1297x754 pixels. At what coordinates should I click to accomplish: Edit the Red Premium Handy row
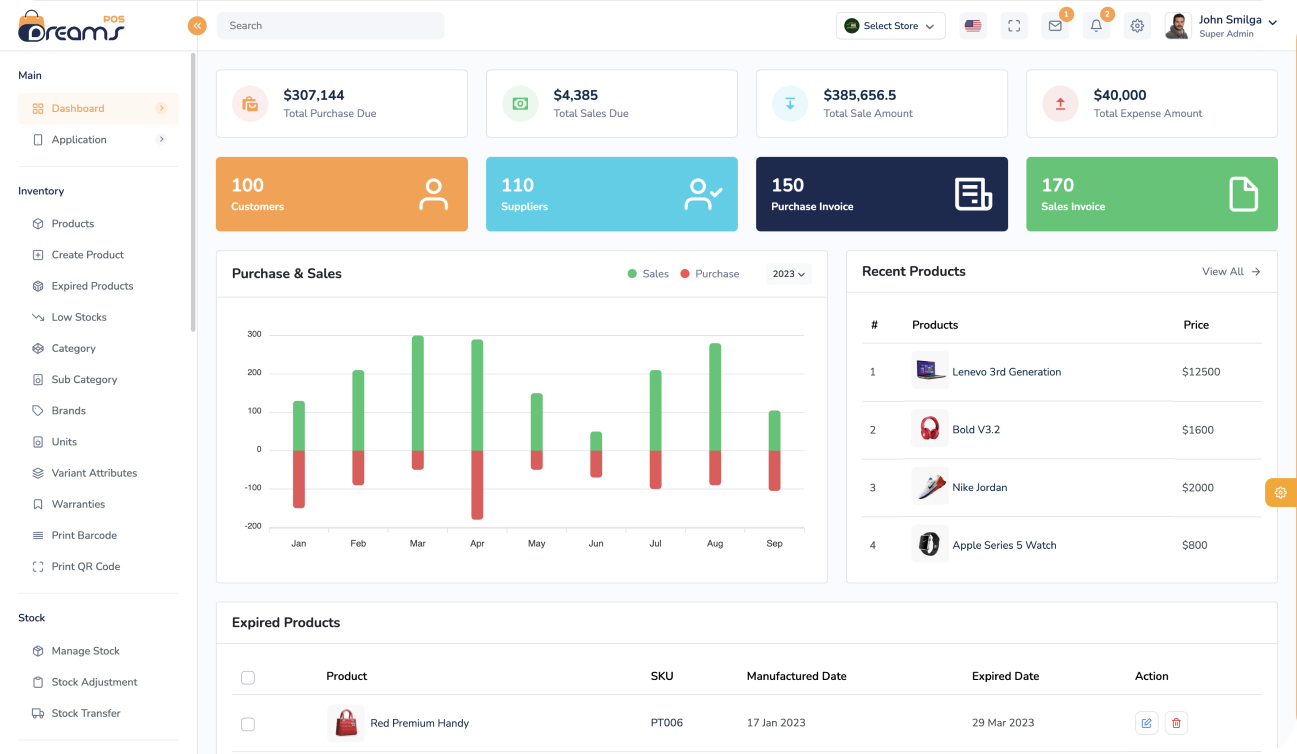tap(1146, 723)
